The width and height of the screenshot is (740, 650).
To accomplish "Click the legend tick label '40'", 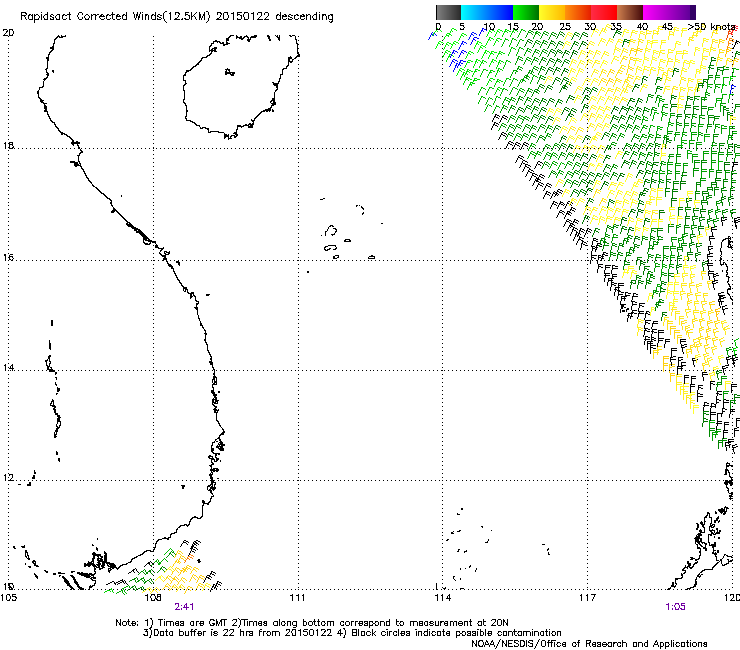I will tap(642, 26).
